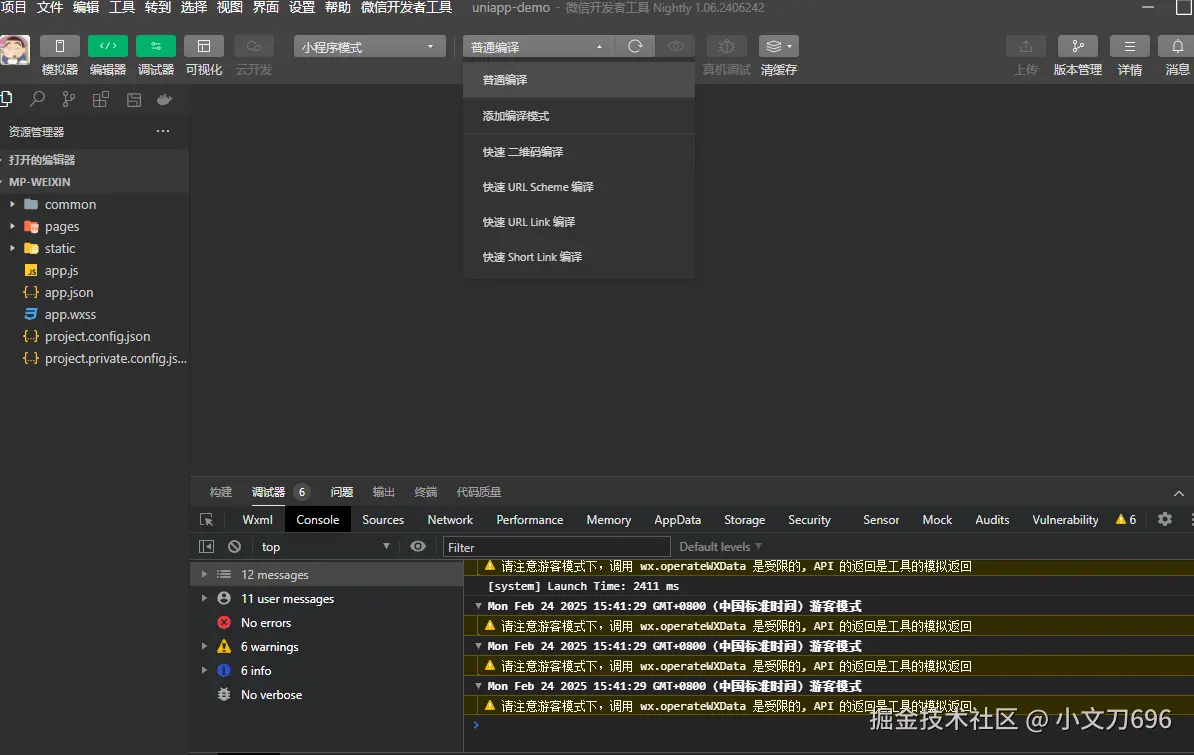Expand the pages folder
This screenshot has height=755, width=1194.
pos(94,226)
